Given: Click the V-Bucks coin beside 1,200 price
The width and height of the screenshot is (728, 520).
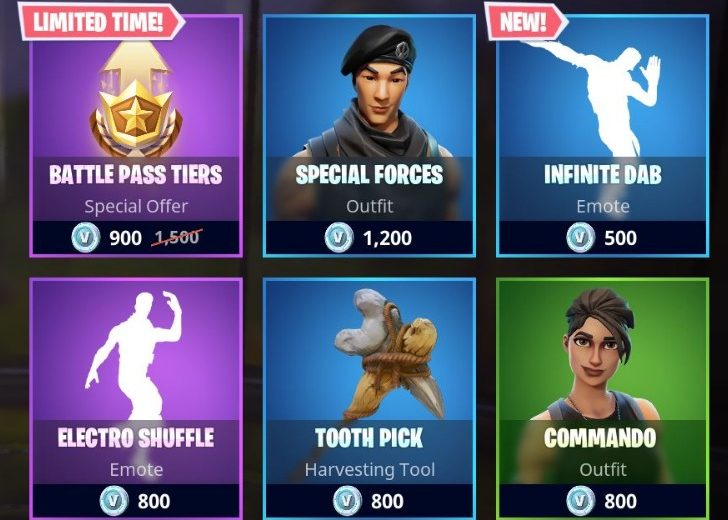Looking at the screenshot, I should pos(339,238).
